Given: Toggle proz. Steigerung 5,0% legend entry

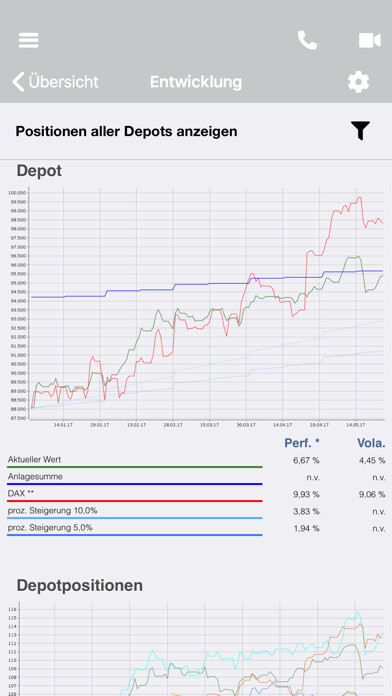Looking at the screenshot, I should point(135,530).
